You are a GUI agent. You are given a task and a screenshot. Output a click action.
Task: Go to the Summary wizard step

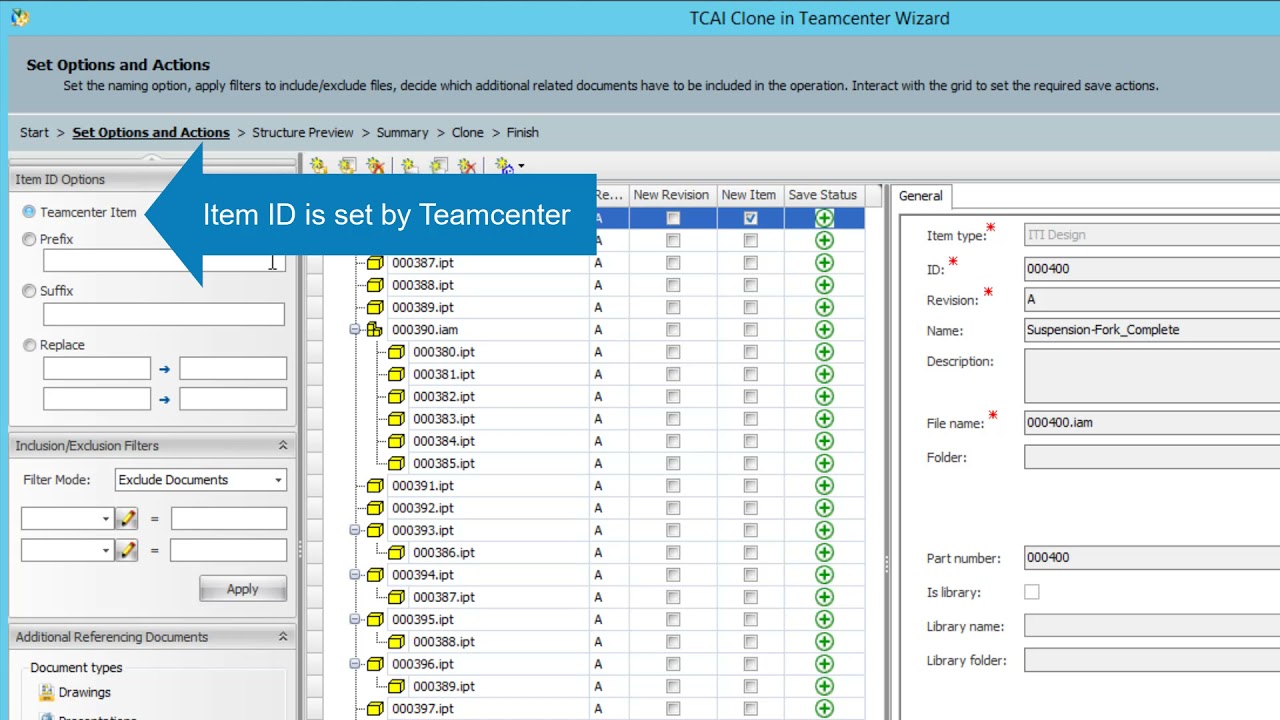(403, 132)
